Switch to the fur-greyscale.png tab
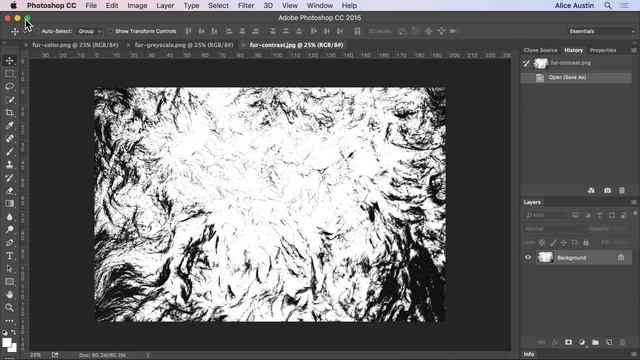Screen dimensions: 640x360 point(184,45)
